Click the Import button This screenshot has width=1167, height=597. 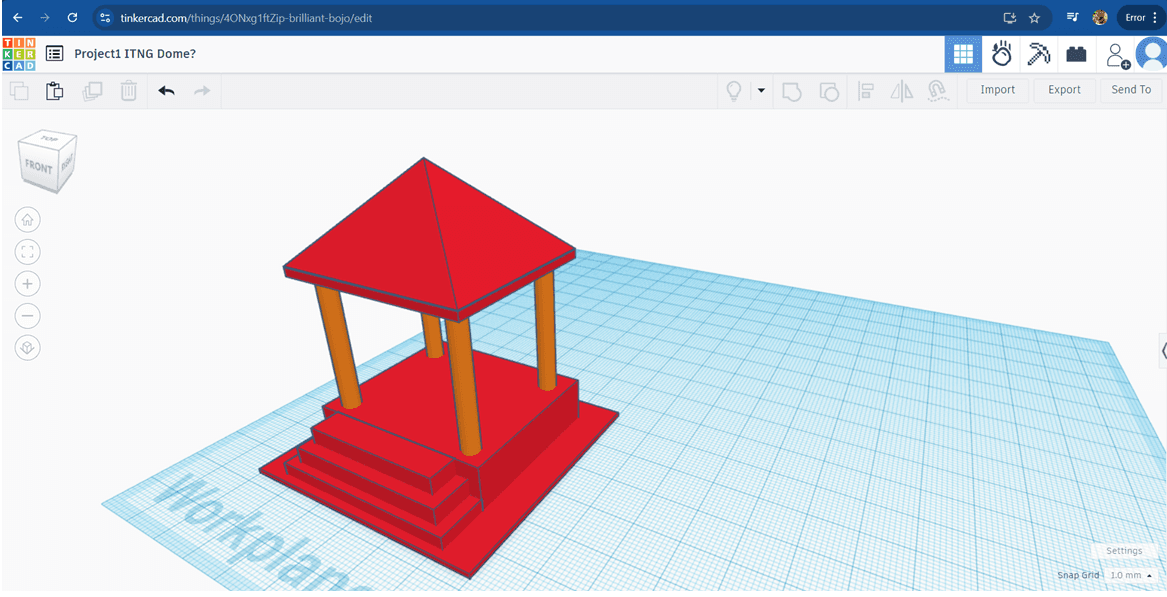[997, 90]
